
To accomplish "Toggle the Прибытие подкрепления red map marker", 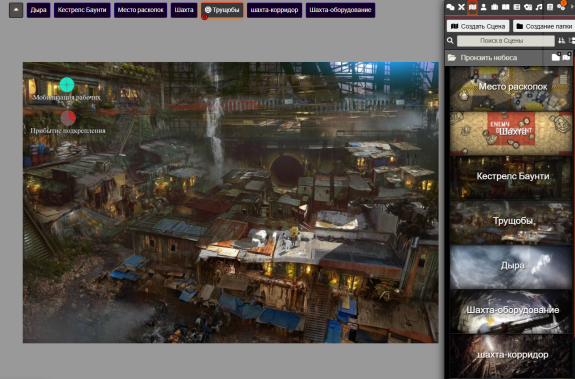I will point(68,118).
